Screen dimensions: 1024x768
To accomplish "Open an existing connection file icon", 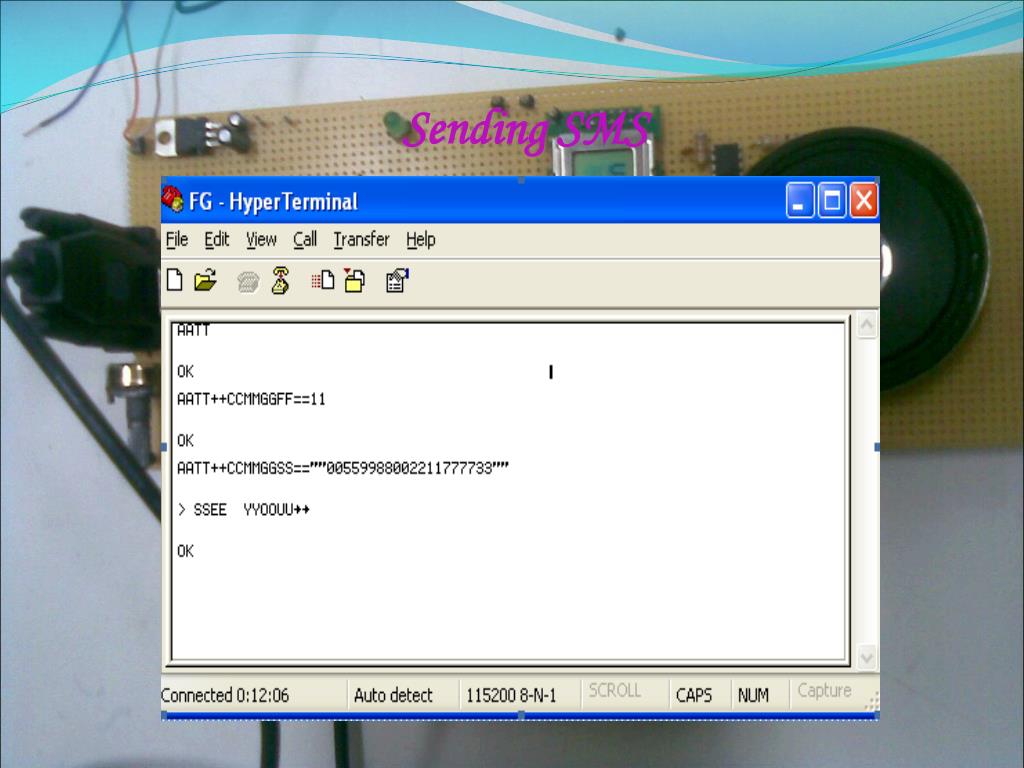I will (x=206, y=280).
